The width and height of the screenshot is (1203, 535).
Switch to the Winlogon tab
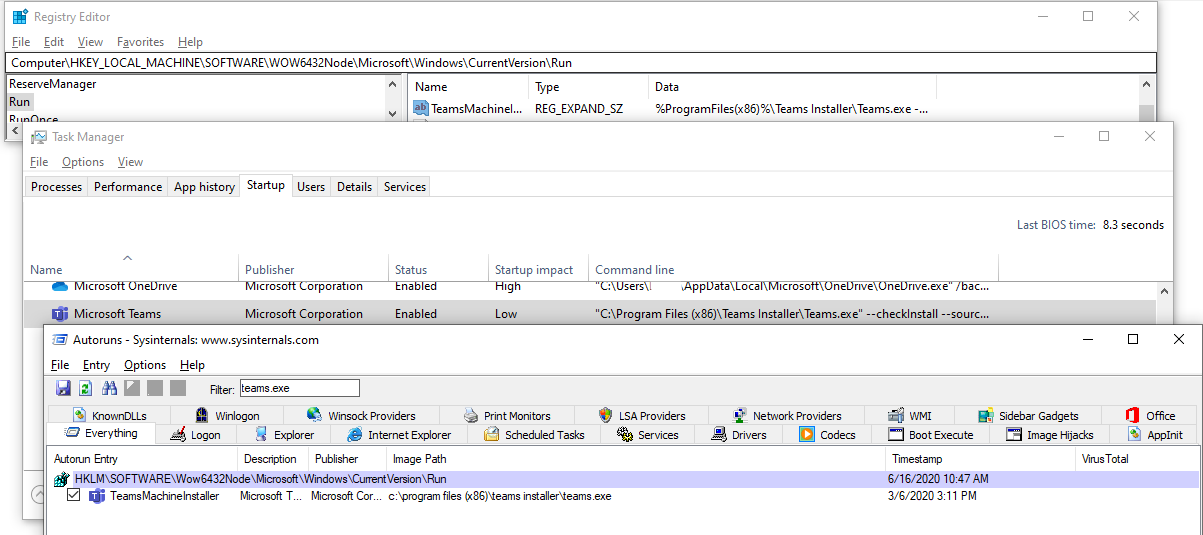226,415
